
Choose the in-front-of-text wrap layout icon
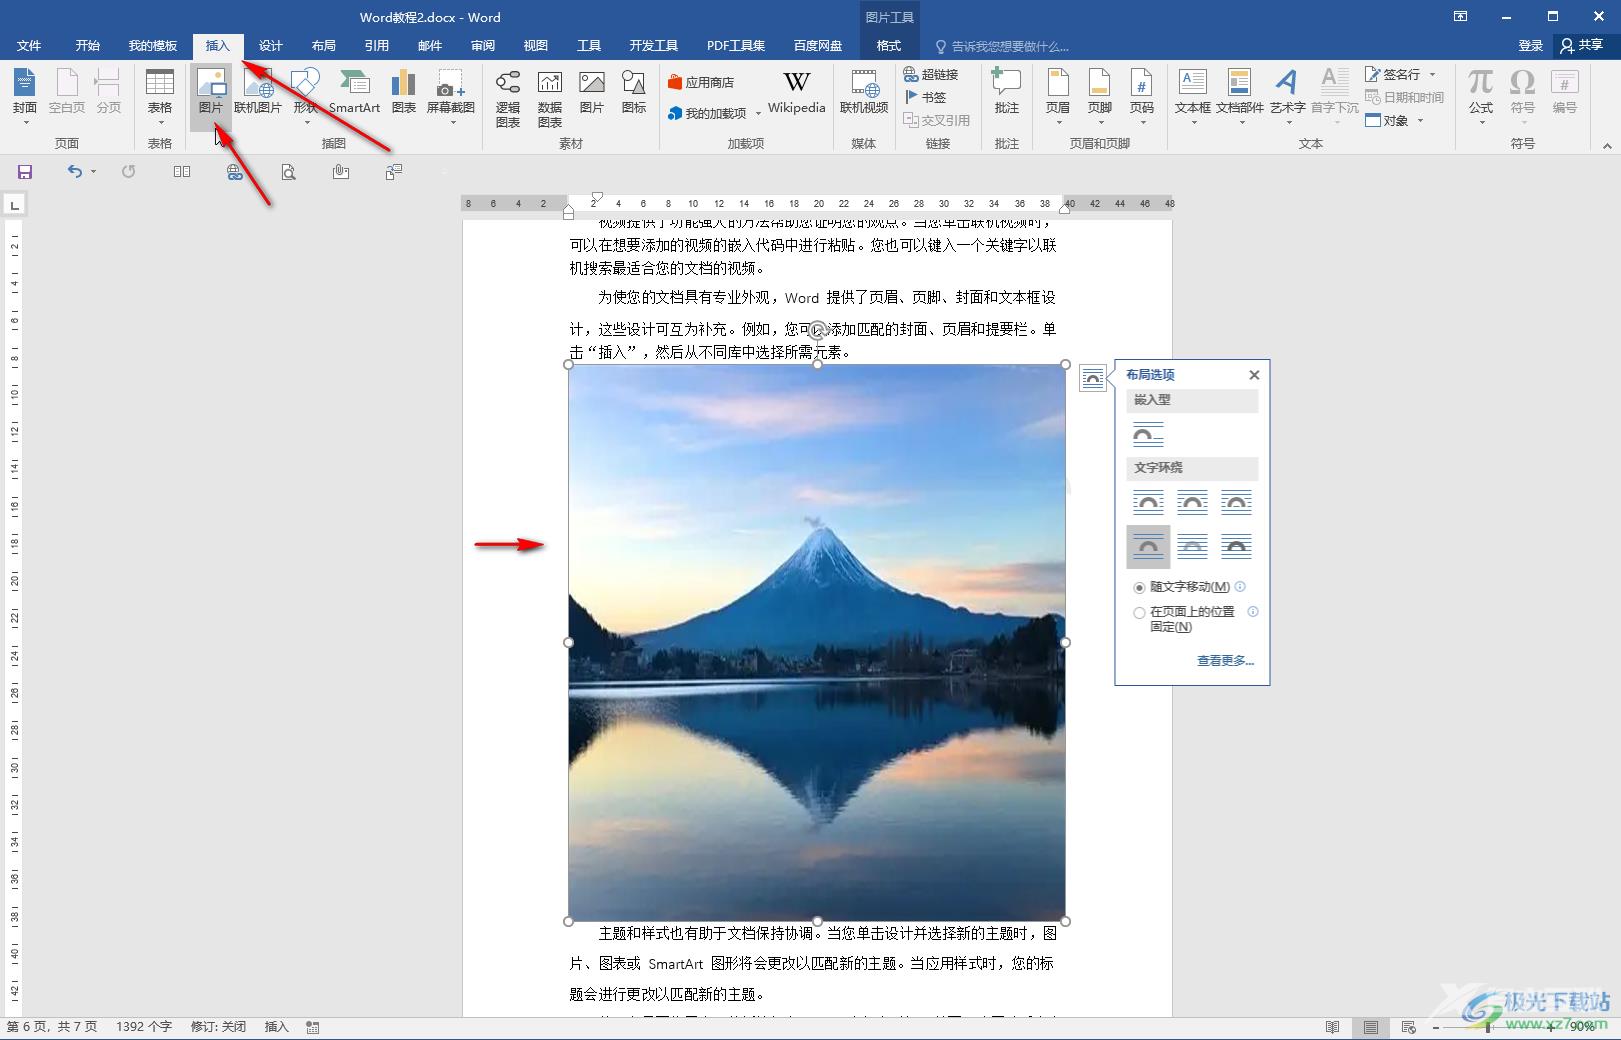point(1236,546)
